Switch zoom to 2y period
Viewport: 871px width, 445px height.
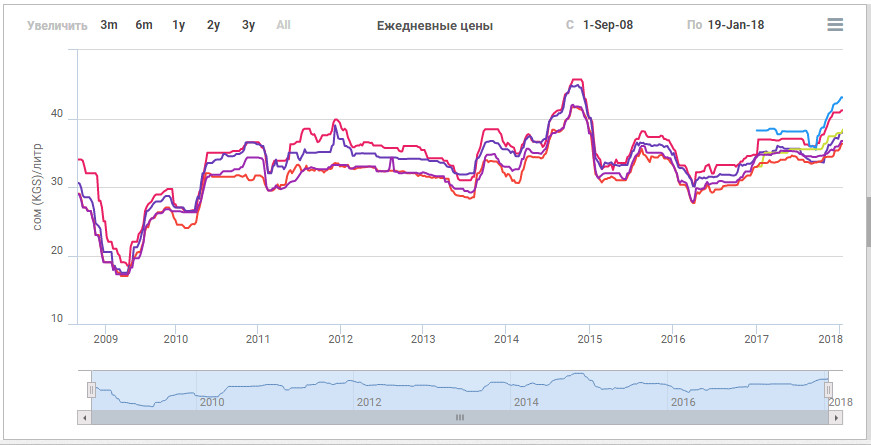coord(213,25)
